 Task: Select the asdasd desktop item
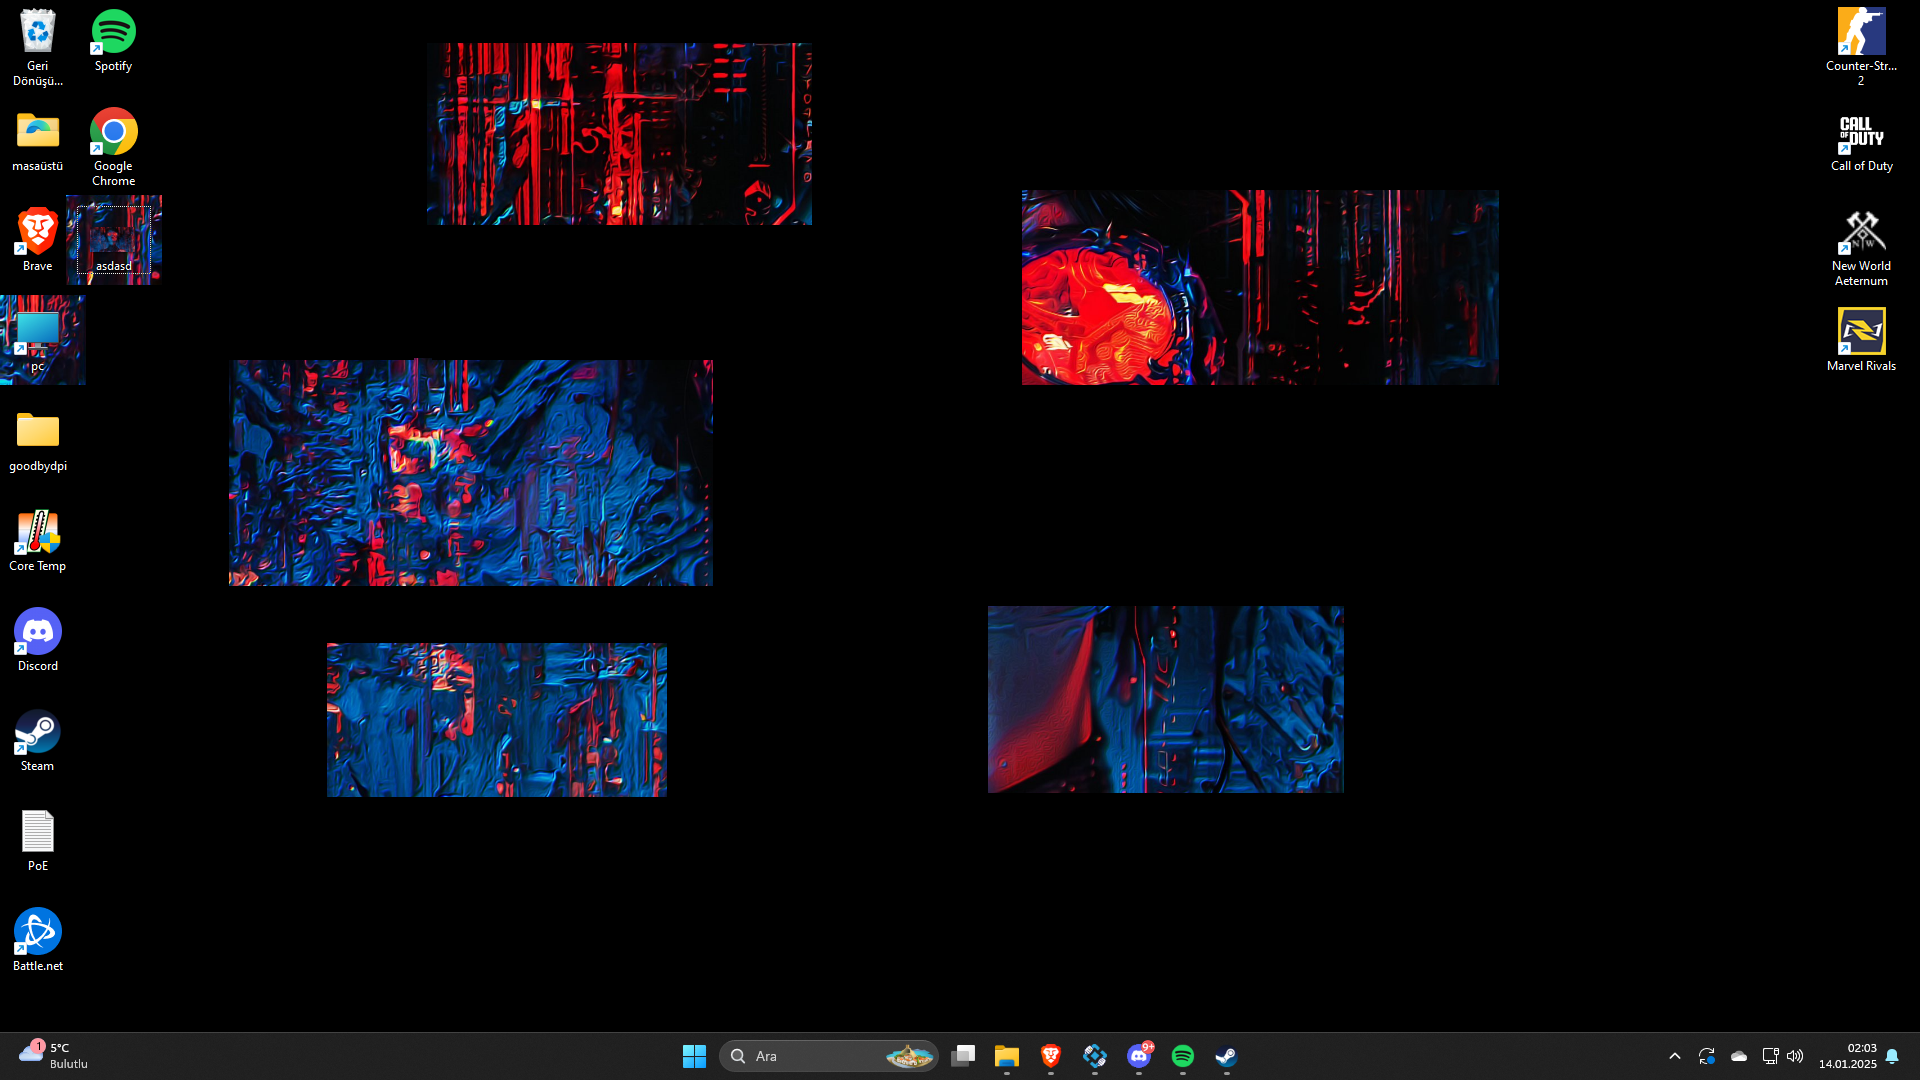113,240
